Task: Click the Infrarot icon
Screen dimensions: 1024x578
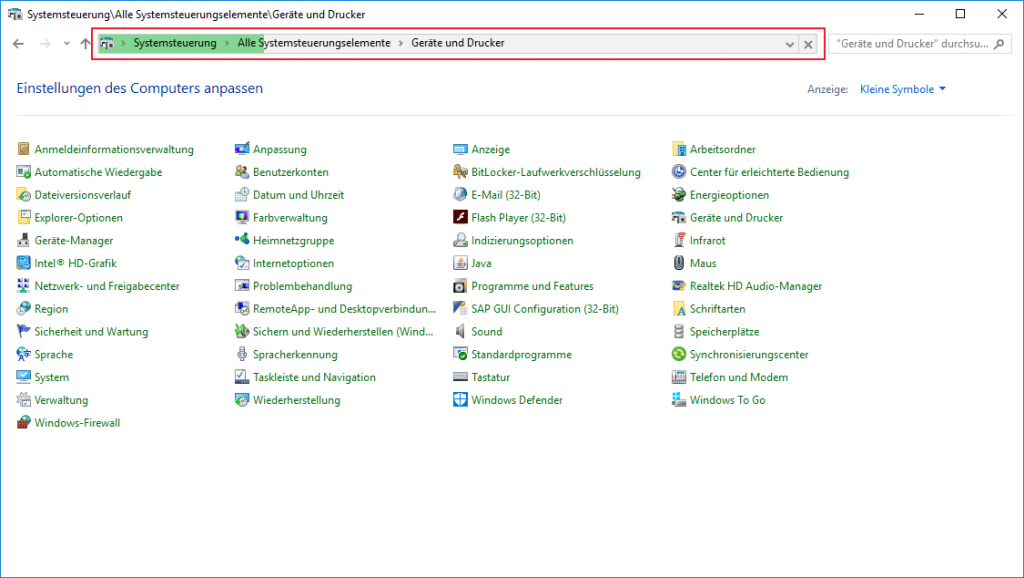Action: point(679,240)
